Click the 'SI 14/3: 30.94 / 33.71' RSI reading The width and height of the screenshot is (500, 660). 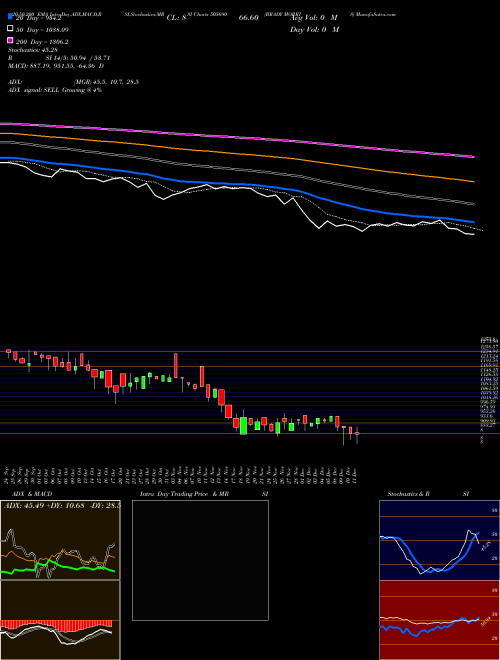coord(78,58)
